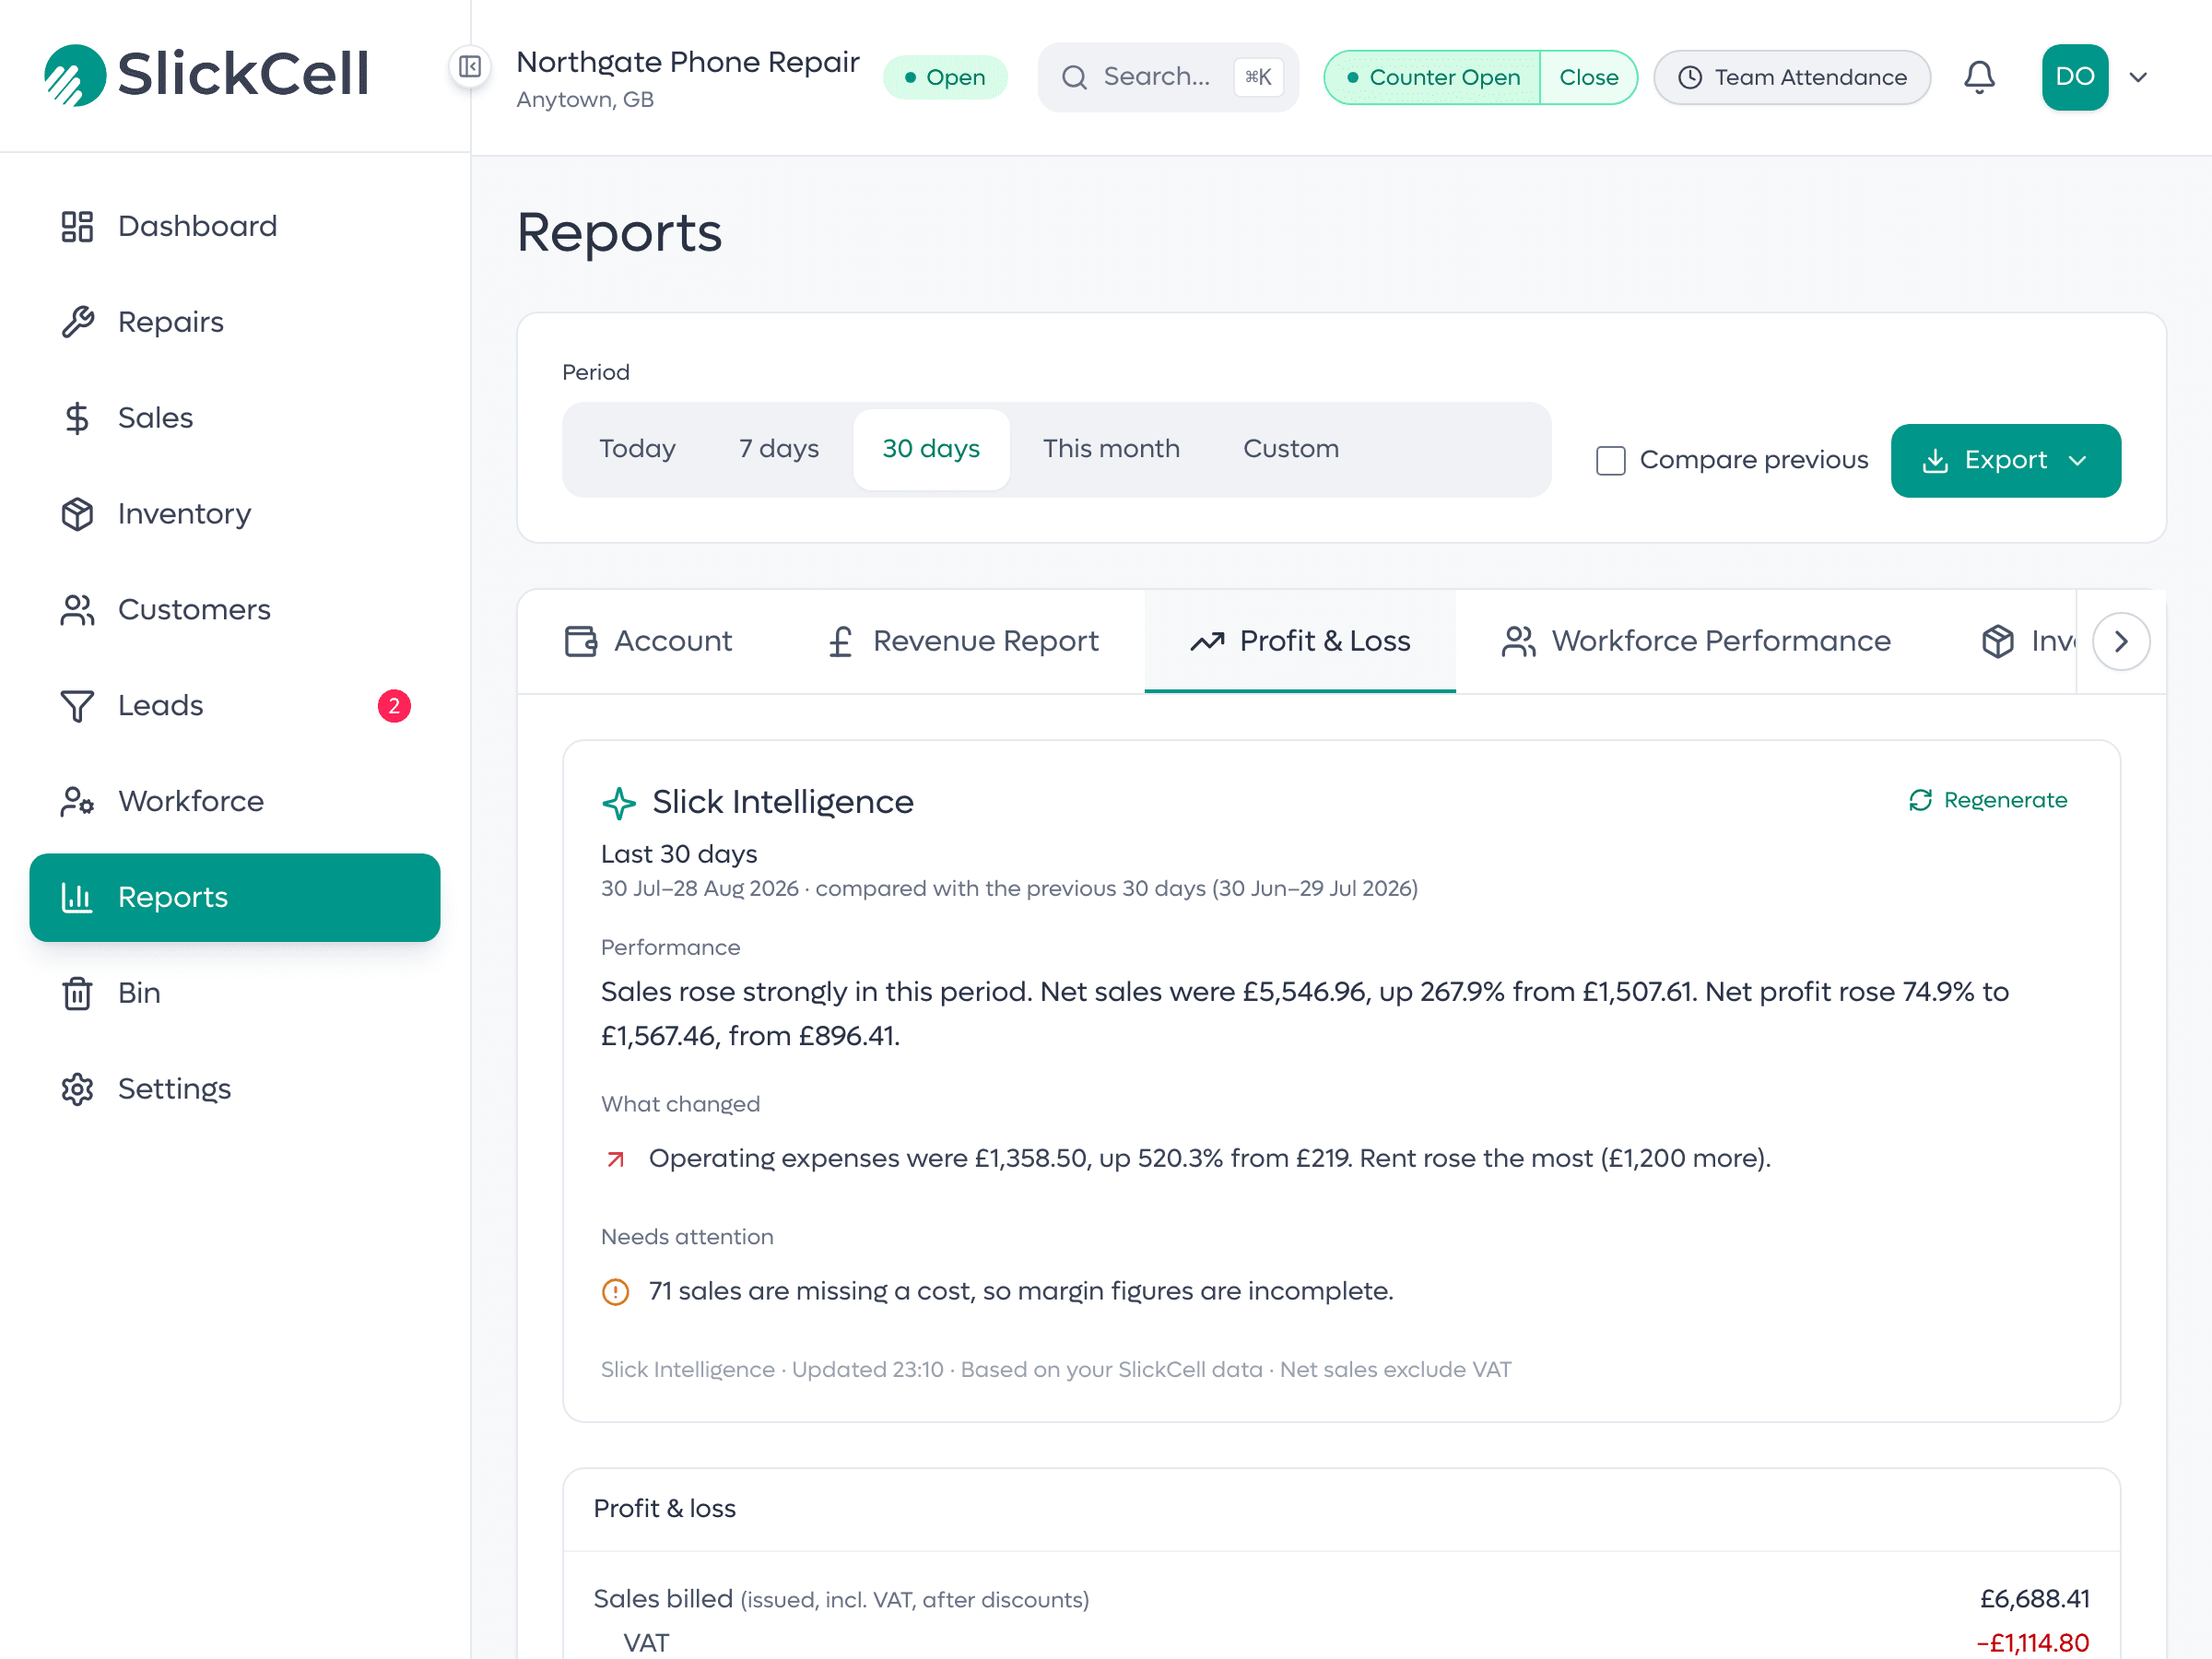Open Team Attendance
The height and width of the screenshot is (1659, 2212).
click(x=1792, y=77)
